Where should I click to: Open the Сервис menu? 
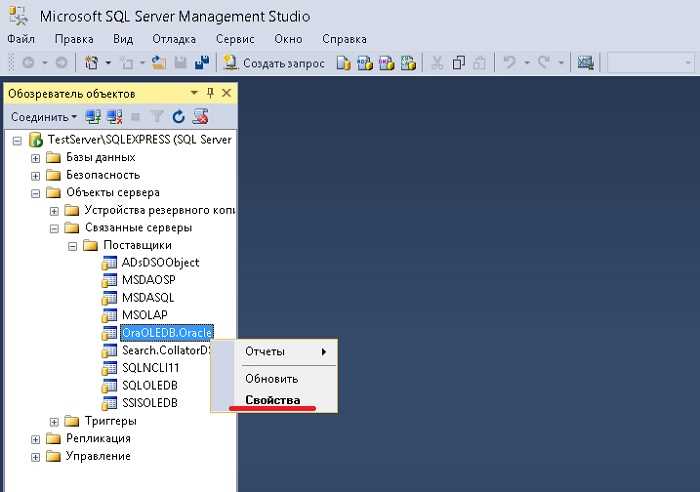coord(235,39)
